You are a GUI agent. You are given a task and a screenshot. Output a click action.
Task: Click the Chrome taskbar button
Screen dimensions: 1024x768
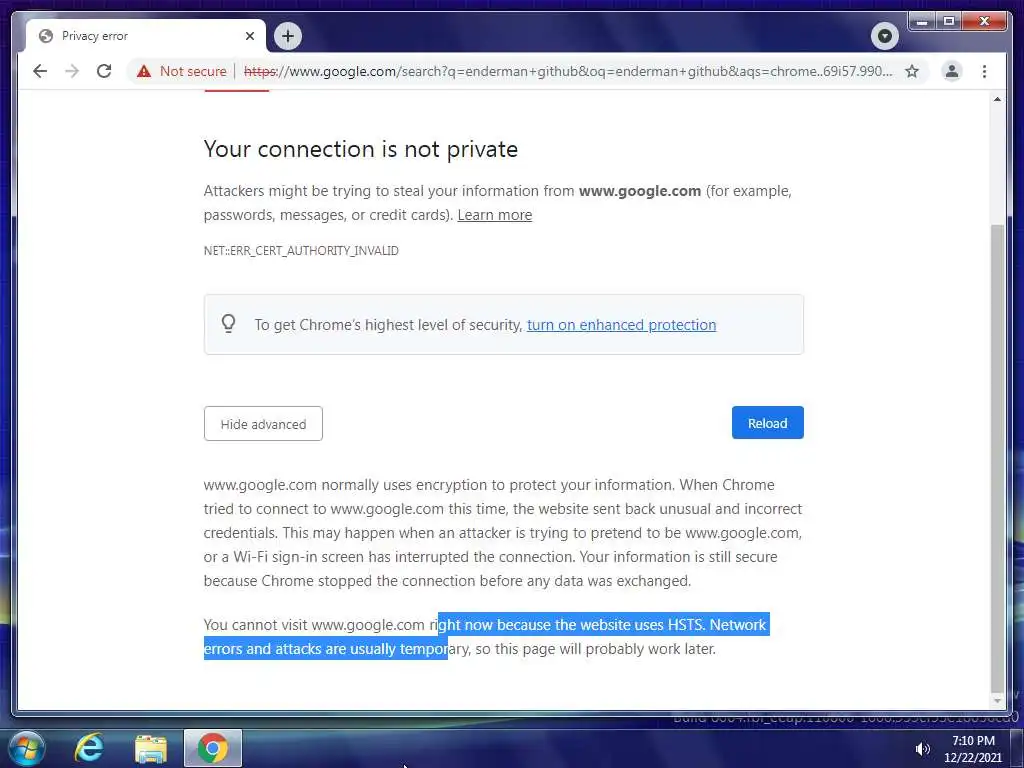click(213, 748)
